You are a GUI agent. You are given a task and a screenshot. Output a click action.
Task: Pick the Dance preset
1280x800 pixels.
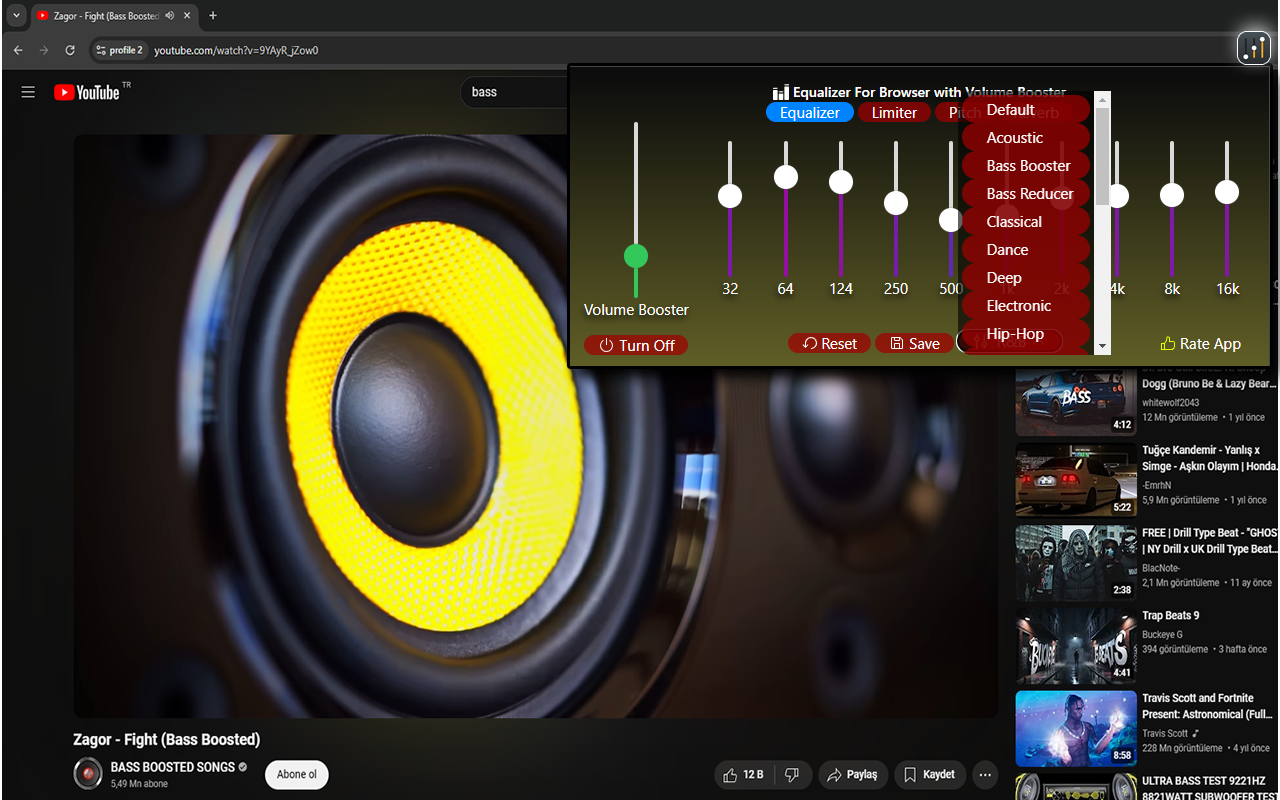[1025, 250]
